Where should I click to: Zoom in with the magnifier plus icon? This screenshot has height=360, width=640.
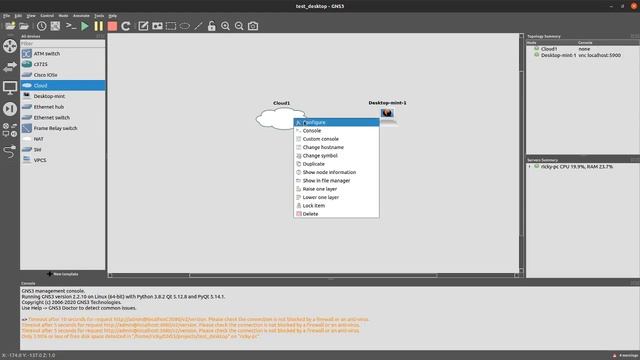click(225, 26)
